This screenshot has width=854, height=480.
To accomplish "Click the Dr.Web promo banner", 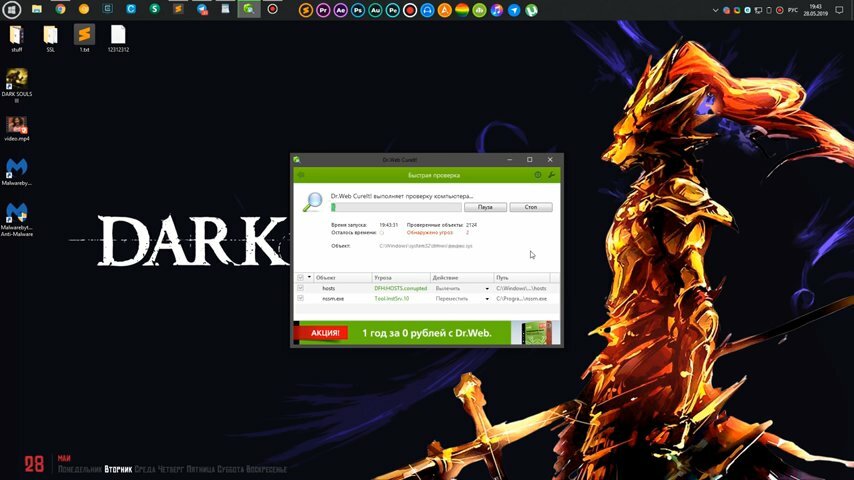I will (426, 332).
